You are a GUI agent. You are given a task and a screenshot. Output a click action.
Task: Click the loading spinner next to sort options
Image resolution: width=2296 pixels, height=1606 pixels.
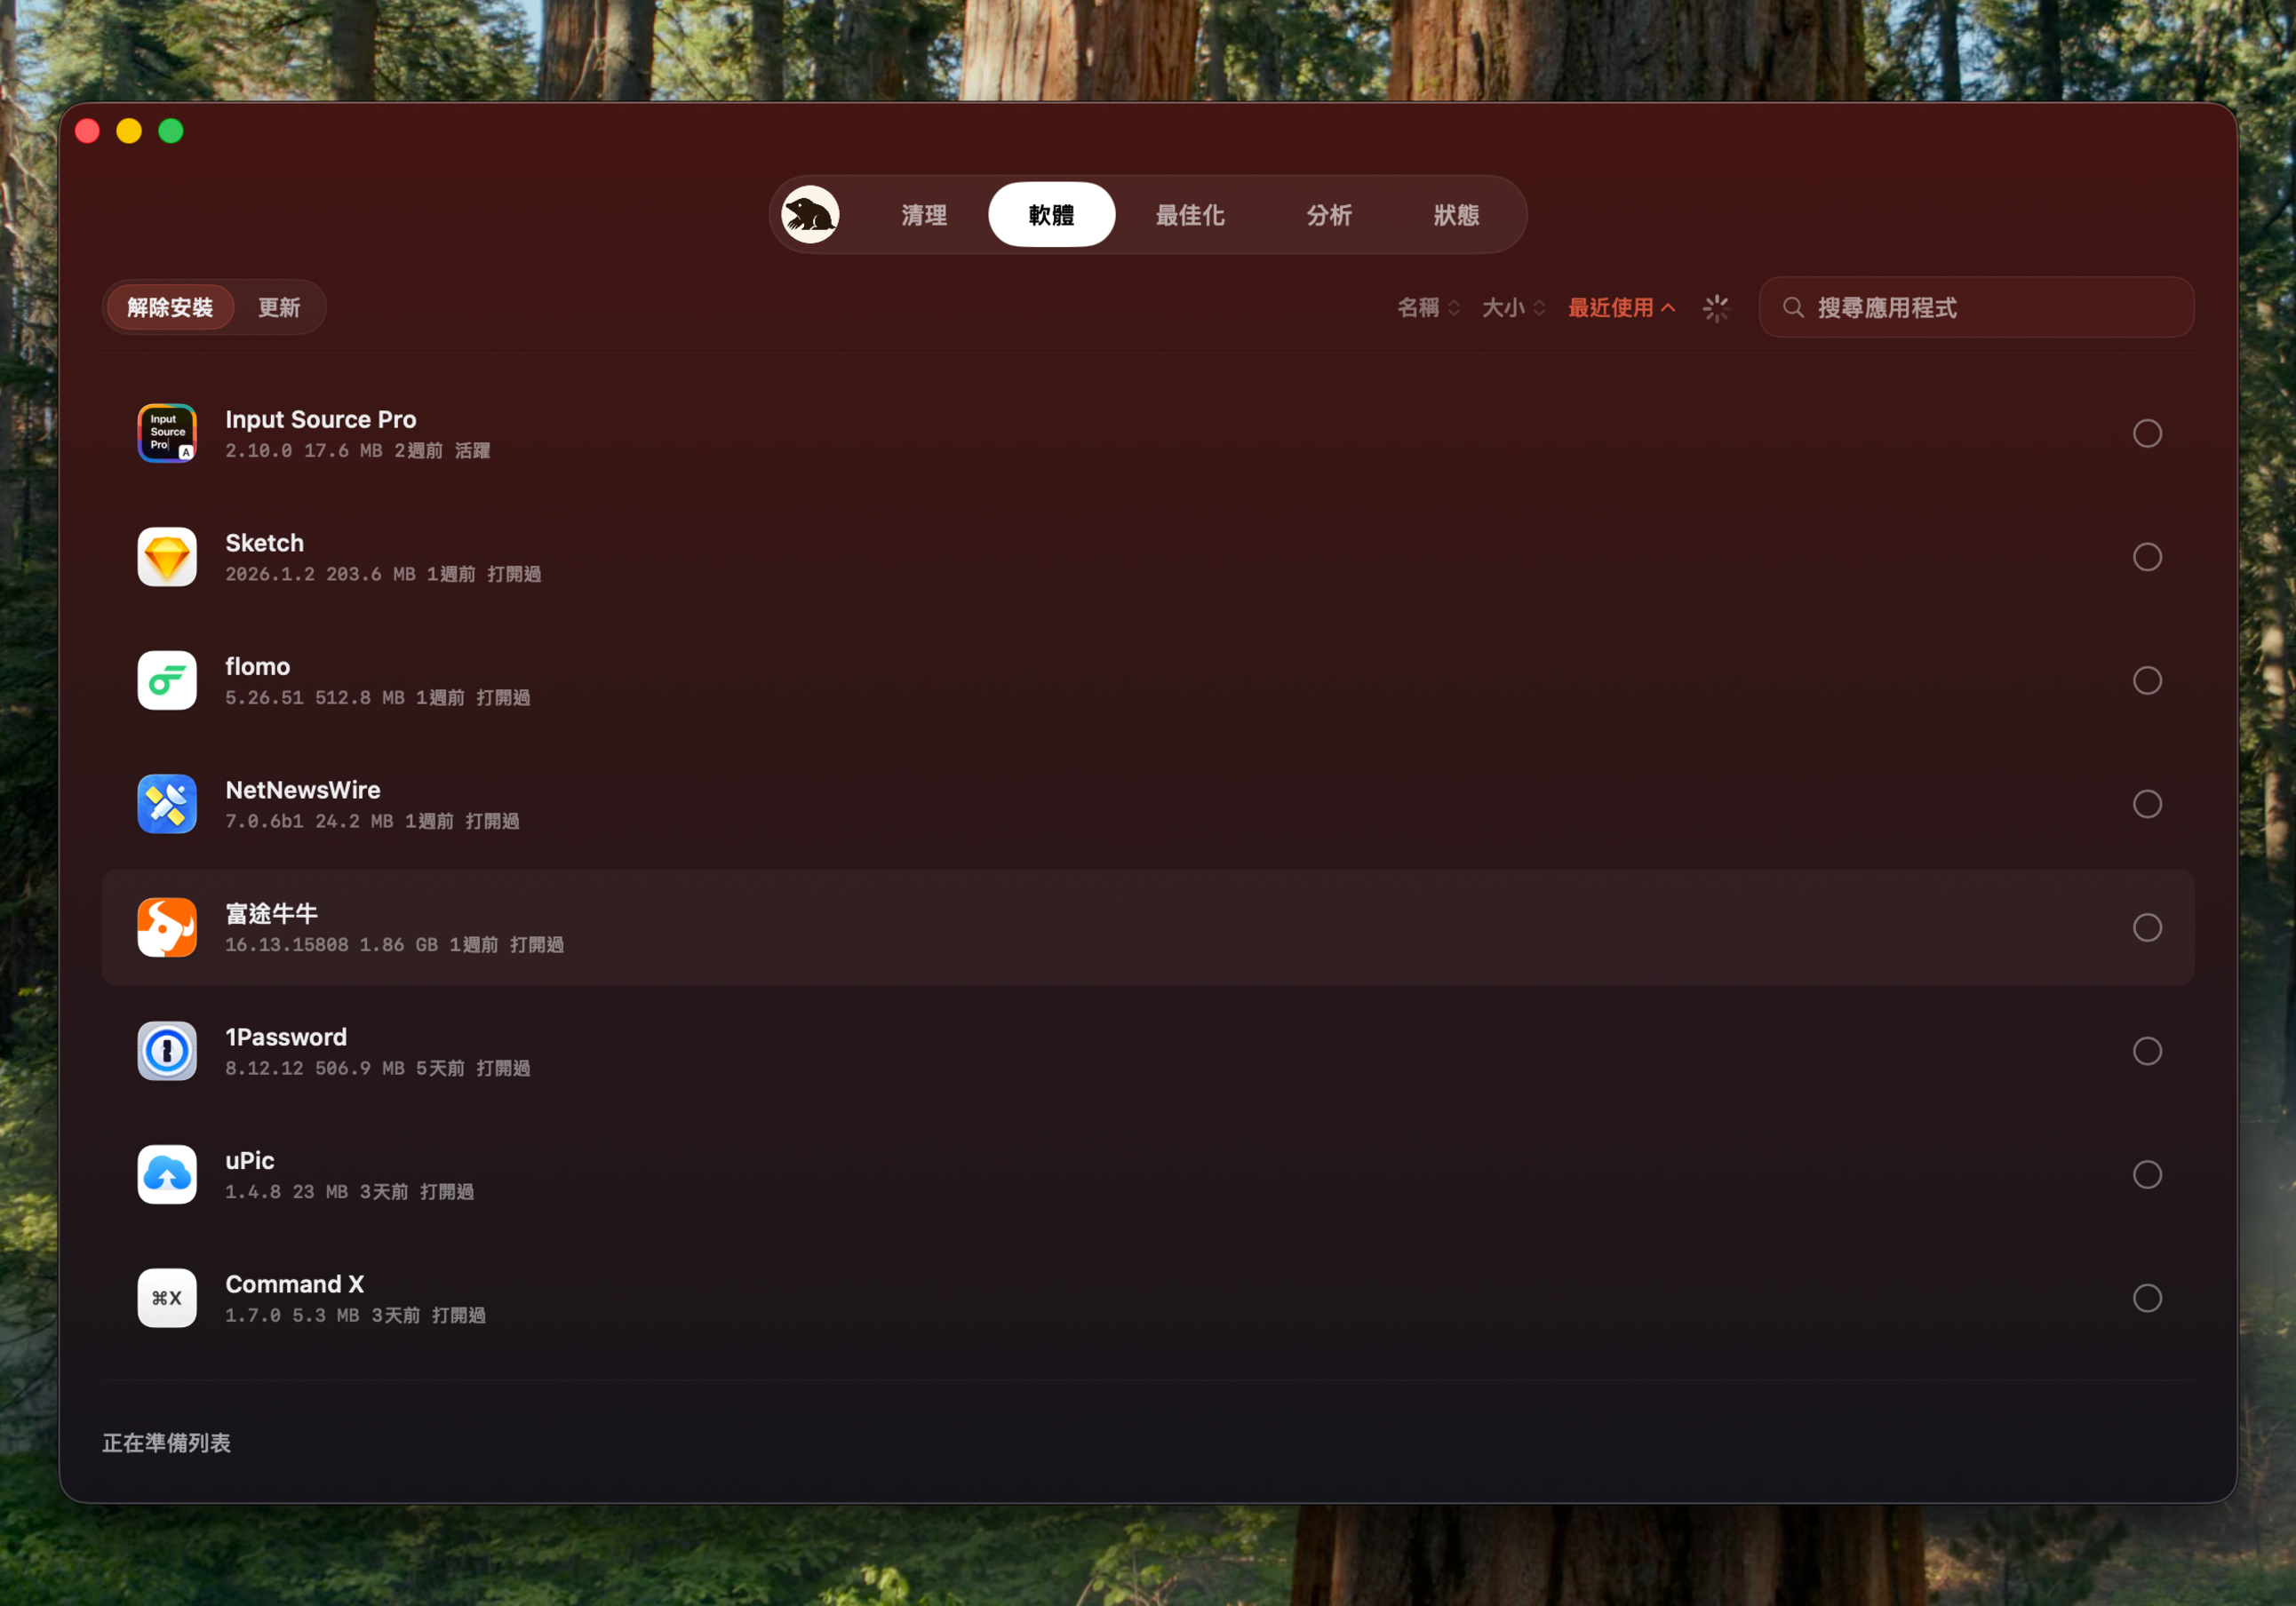(x=1716, y=308)
